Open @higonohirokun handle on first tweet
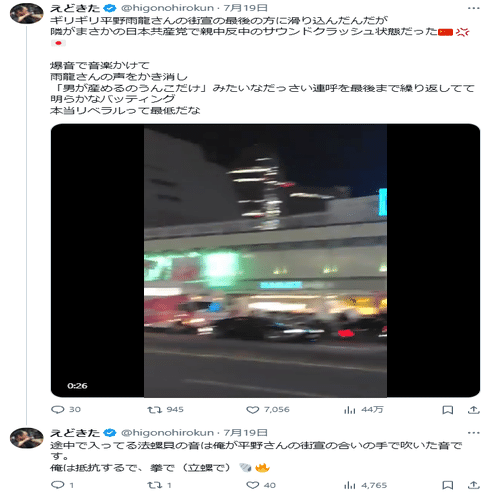This screenshot has height=493, width=493. pos(167,8)
